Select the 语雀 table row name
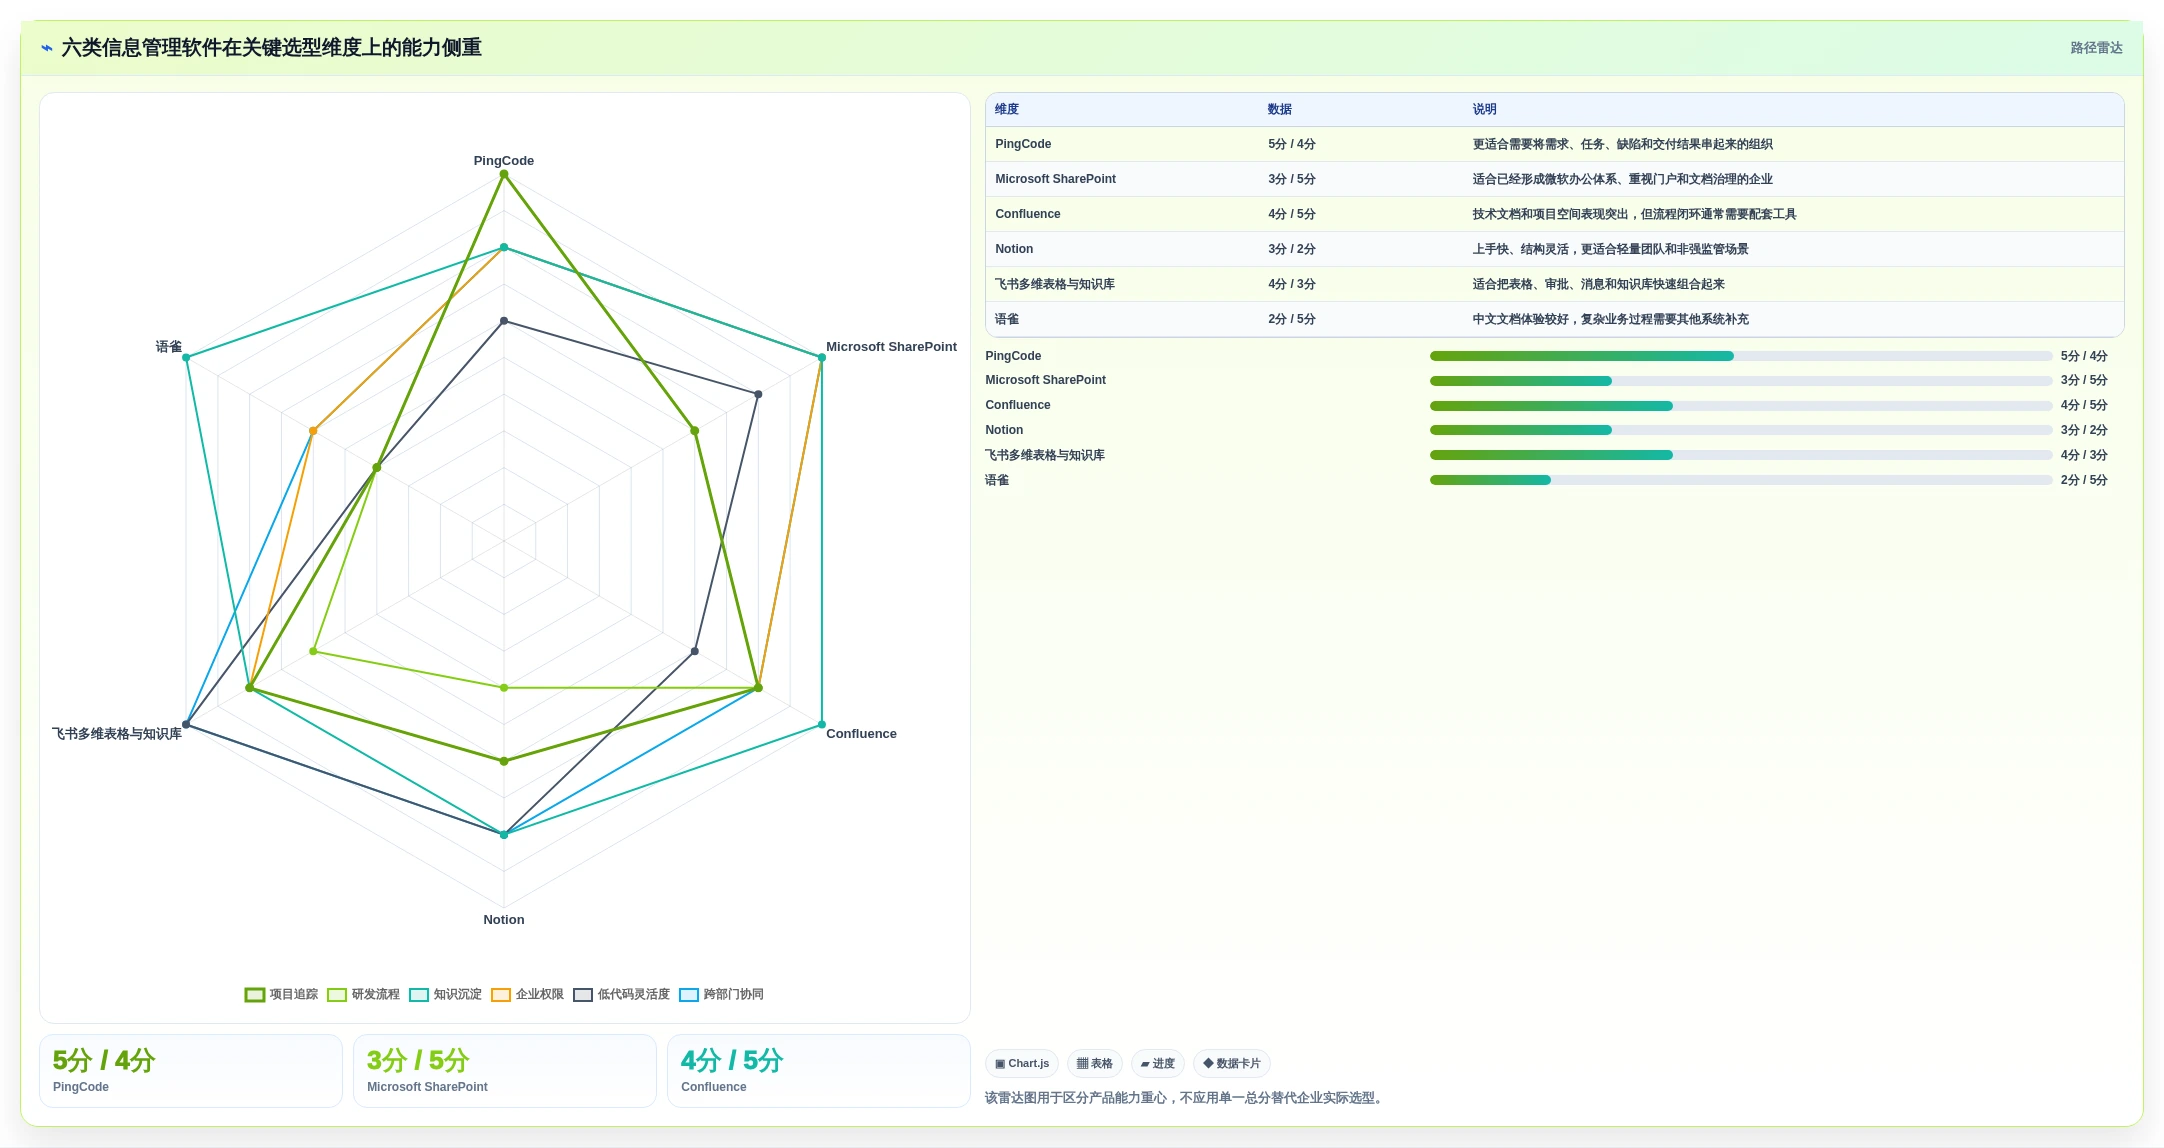 1007,320
